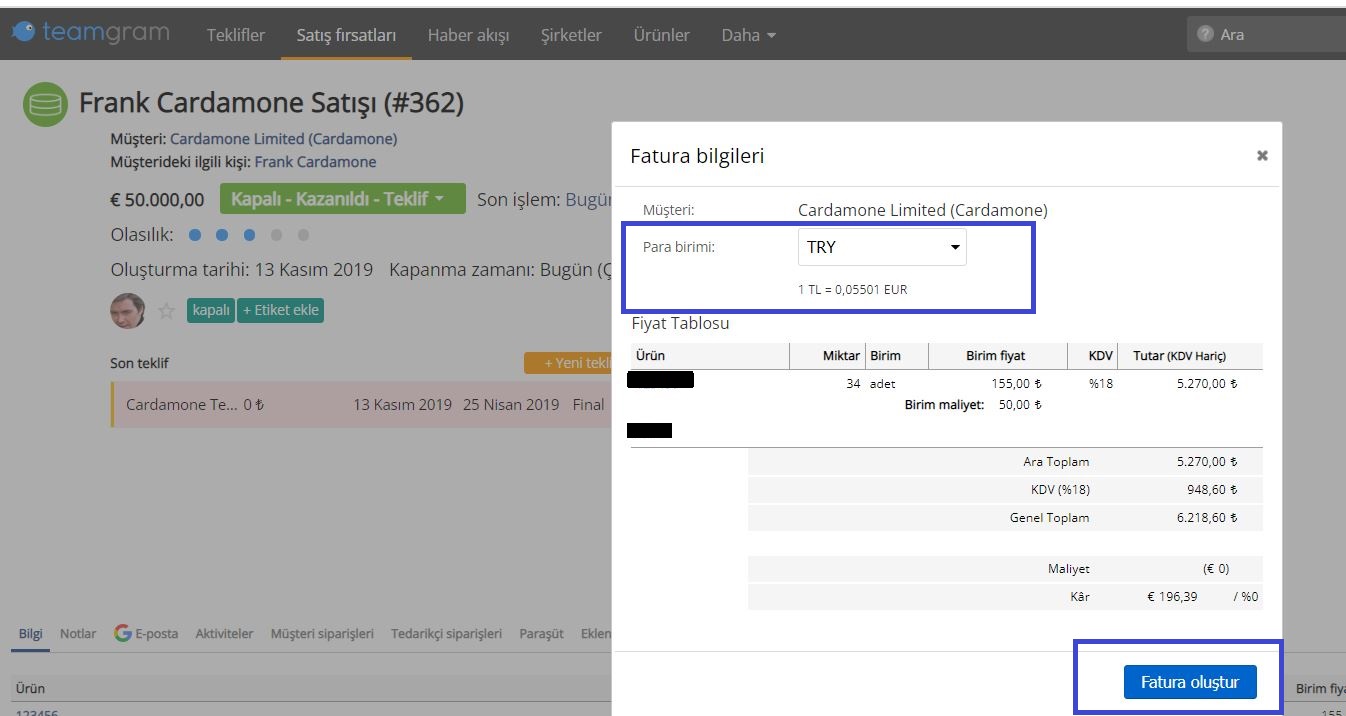Set probability to the first dot
The image size is (1346, 716).
pyautogui.click(x=195, y=235)
